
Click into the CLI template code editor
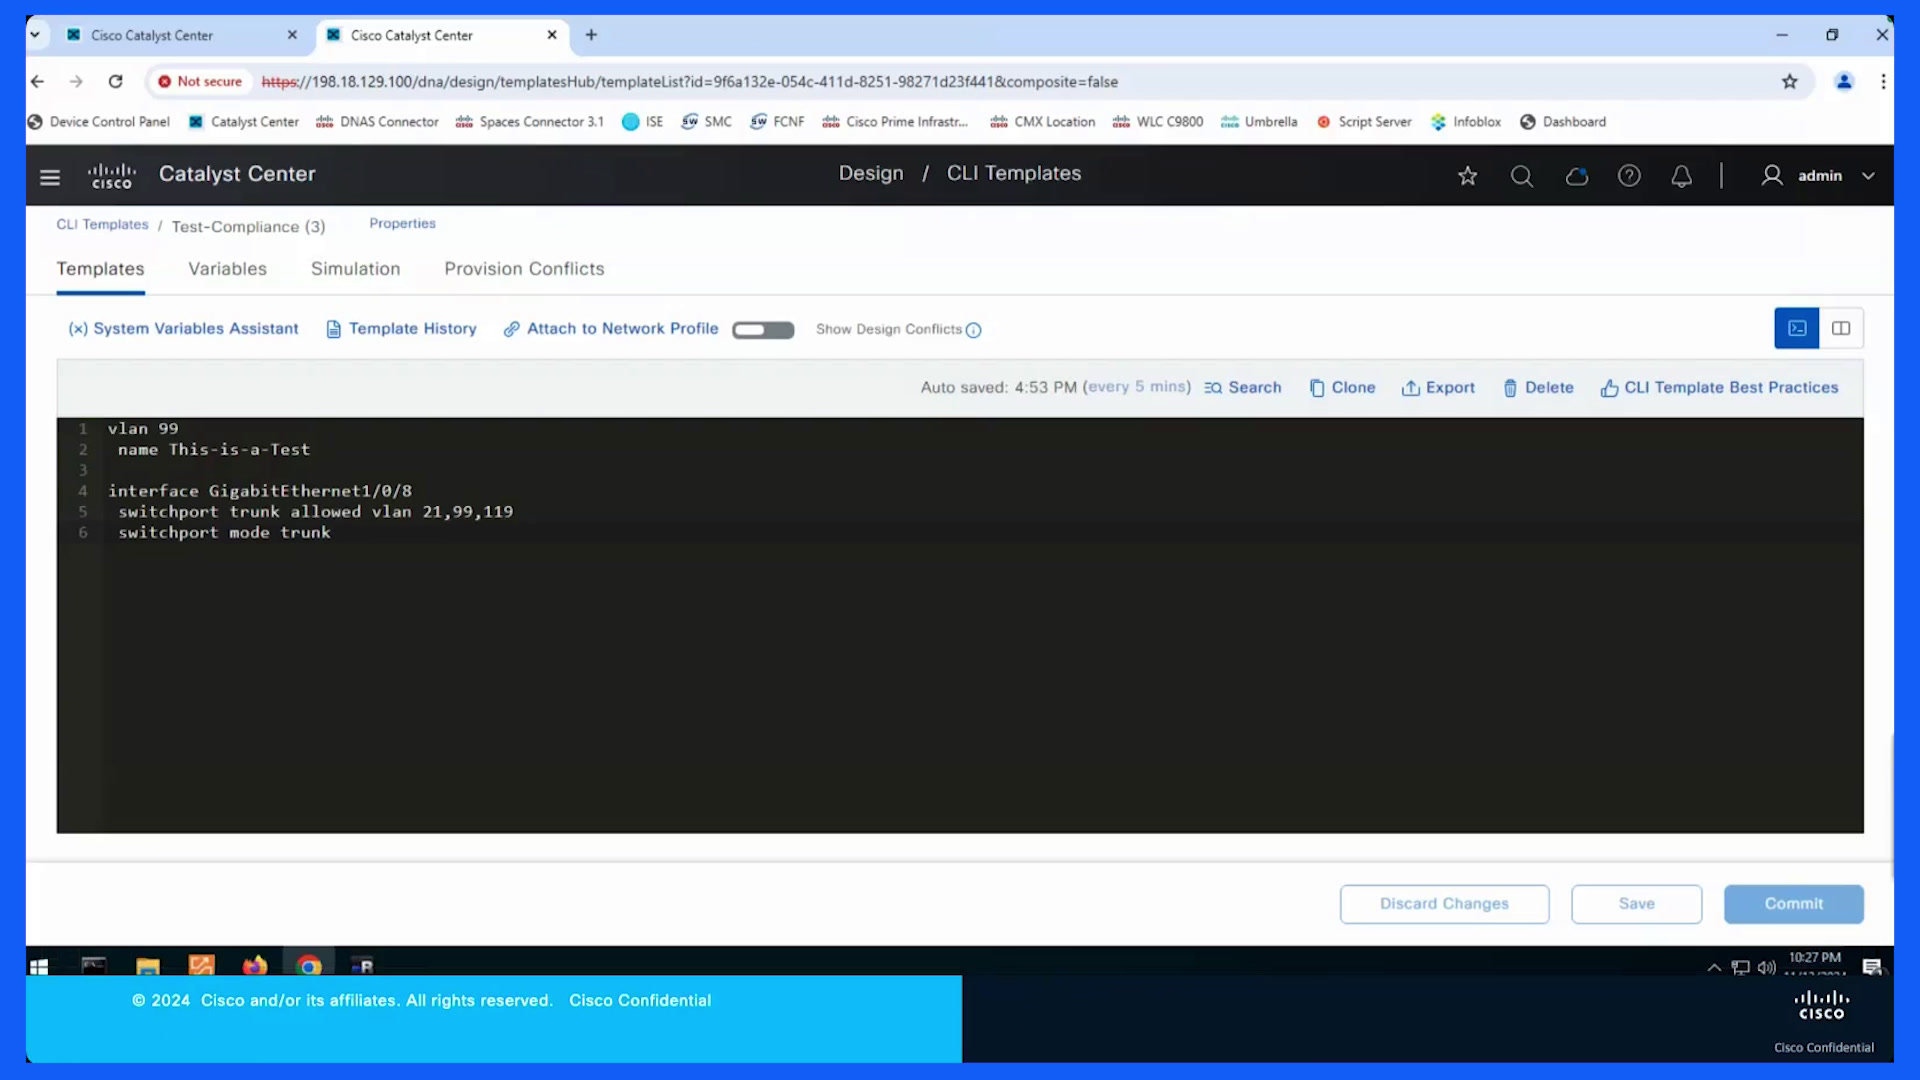pos(960,625)
